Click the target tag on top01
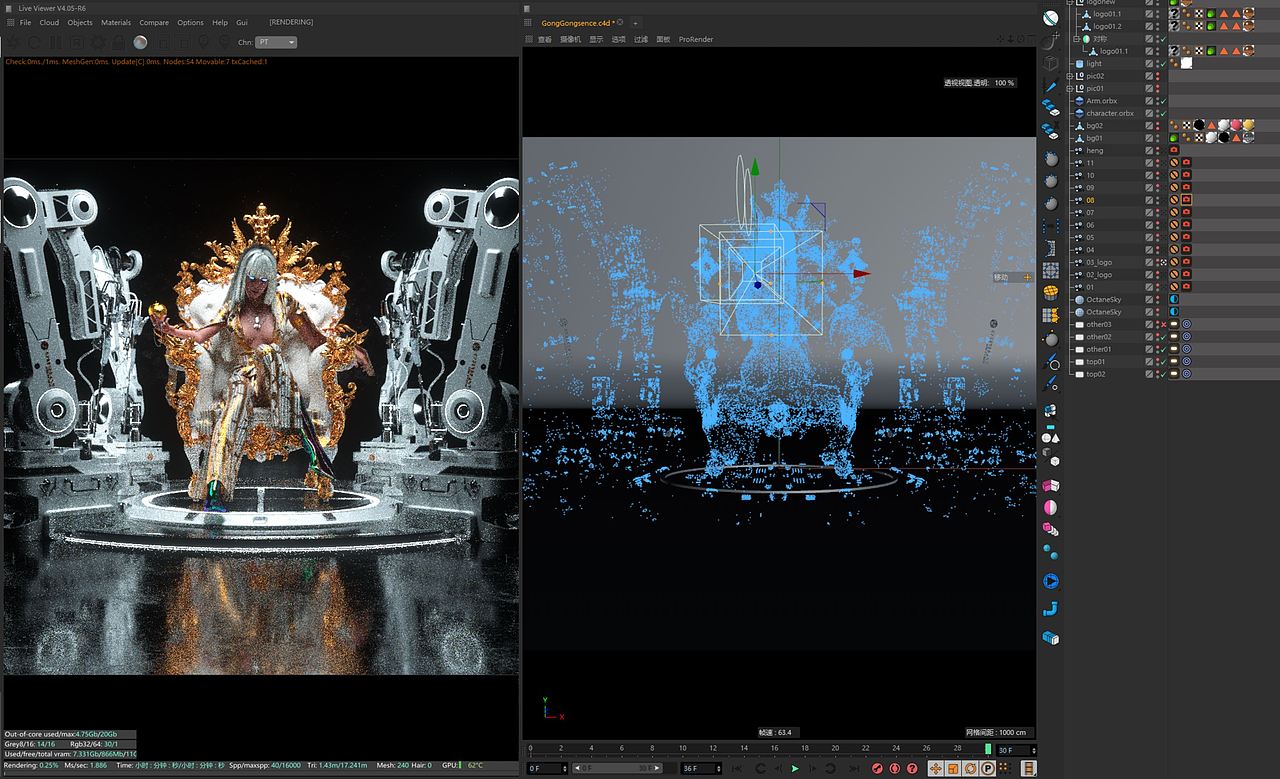 tap(1186, 361)
